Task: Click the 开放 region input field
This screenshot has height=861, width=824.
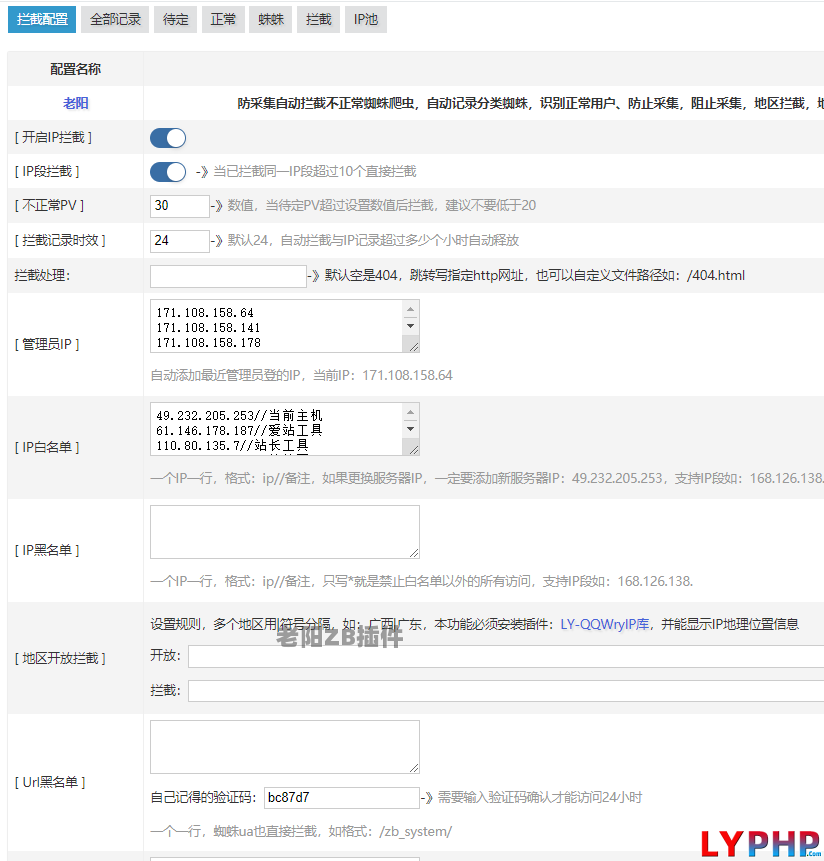Action: 506,656
